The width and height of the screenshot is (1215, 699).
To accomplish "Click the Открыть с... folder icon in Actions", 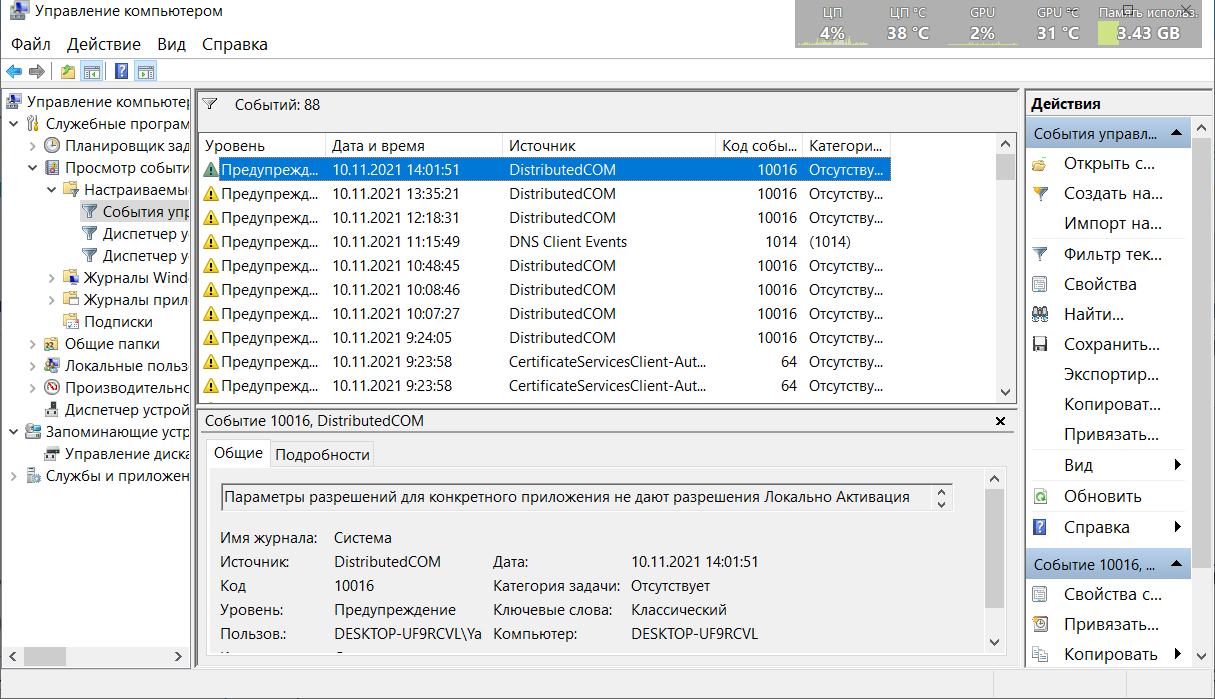I will (x=1040, y=164).
